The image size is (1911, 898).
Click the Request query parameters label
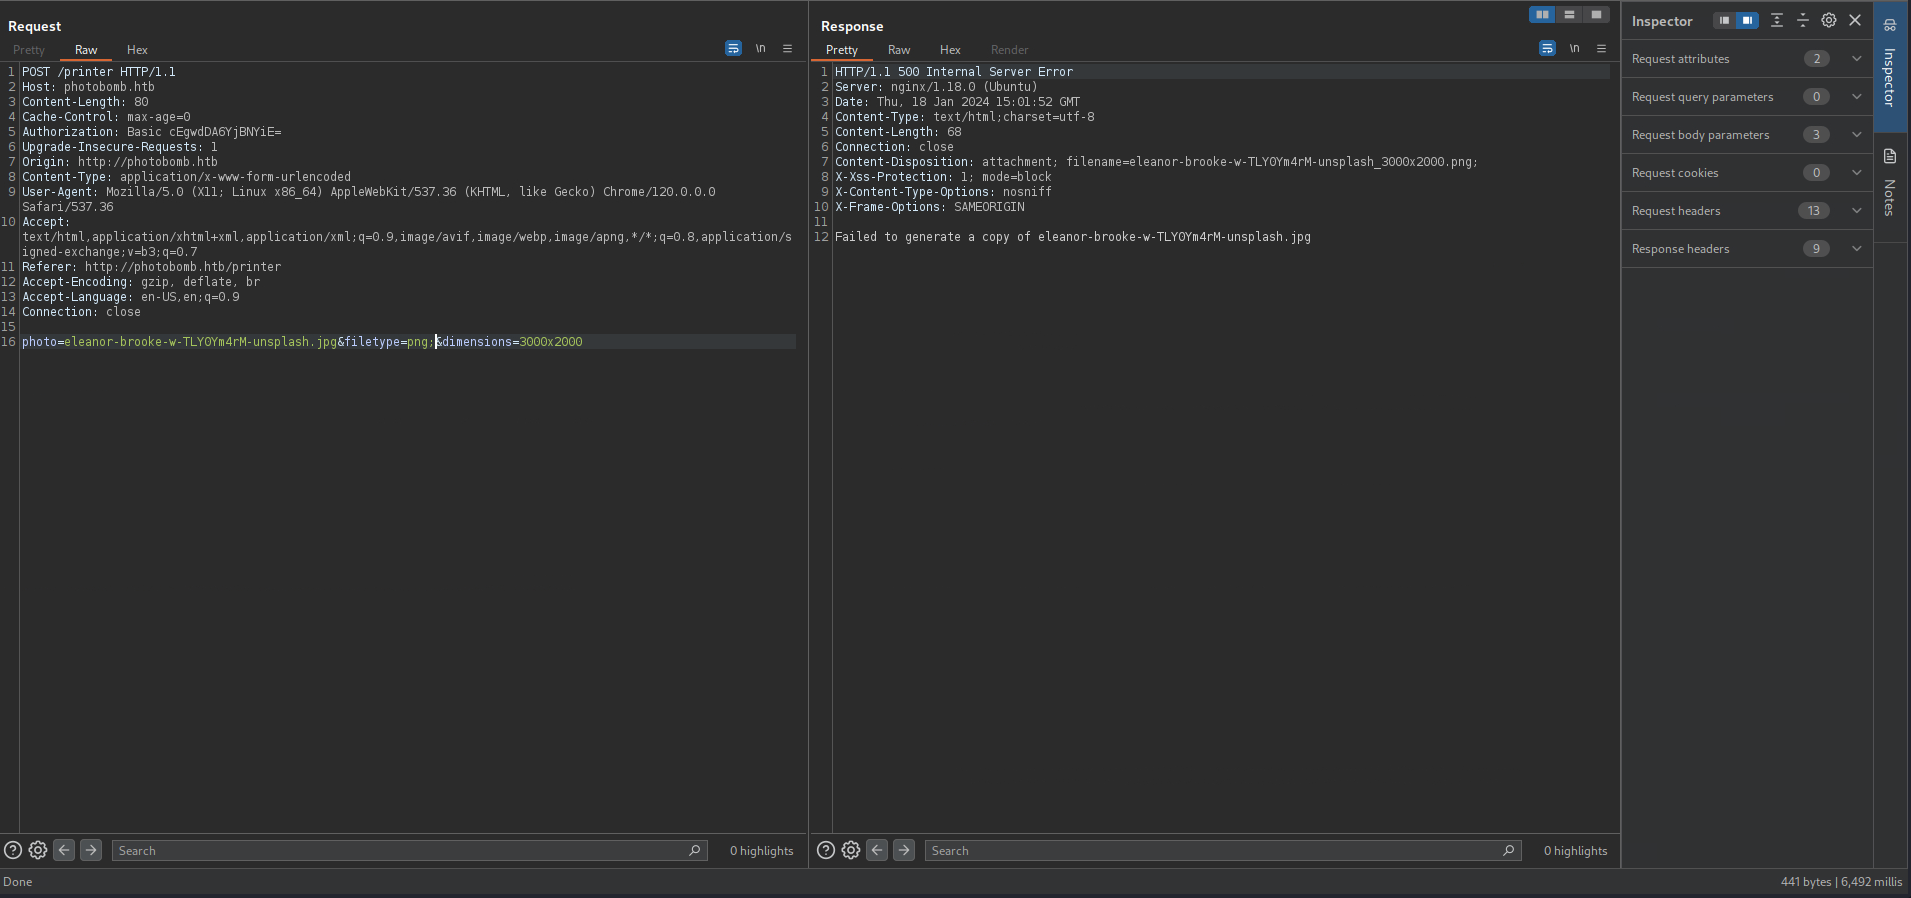1702,97
